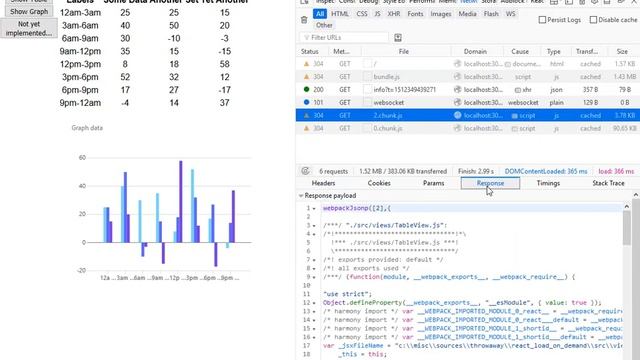The image size is (640, 360).
Task: Toggle the Fonts request filter
Action: [x=416, y=14]
